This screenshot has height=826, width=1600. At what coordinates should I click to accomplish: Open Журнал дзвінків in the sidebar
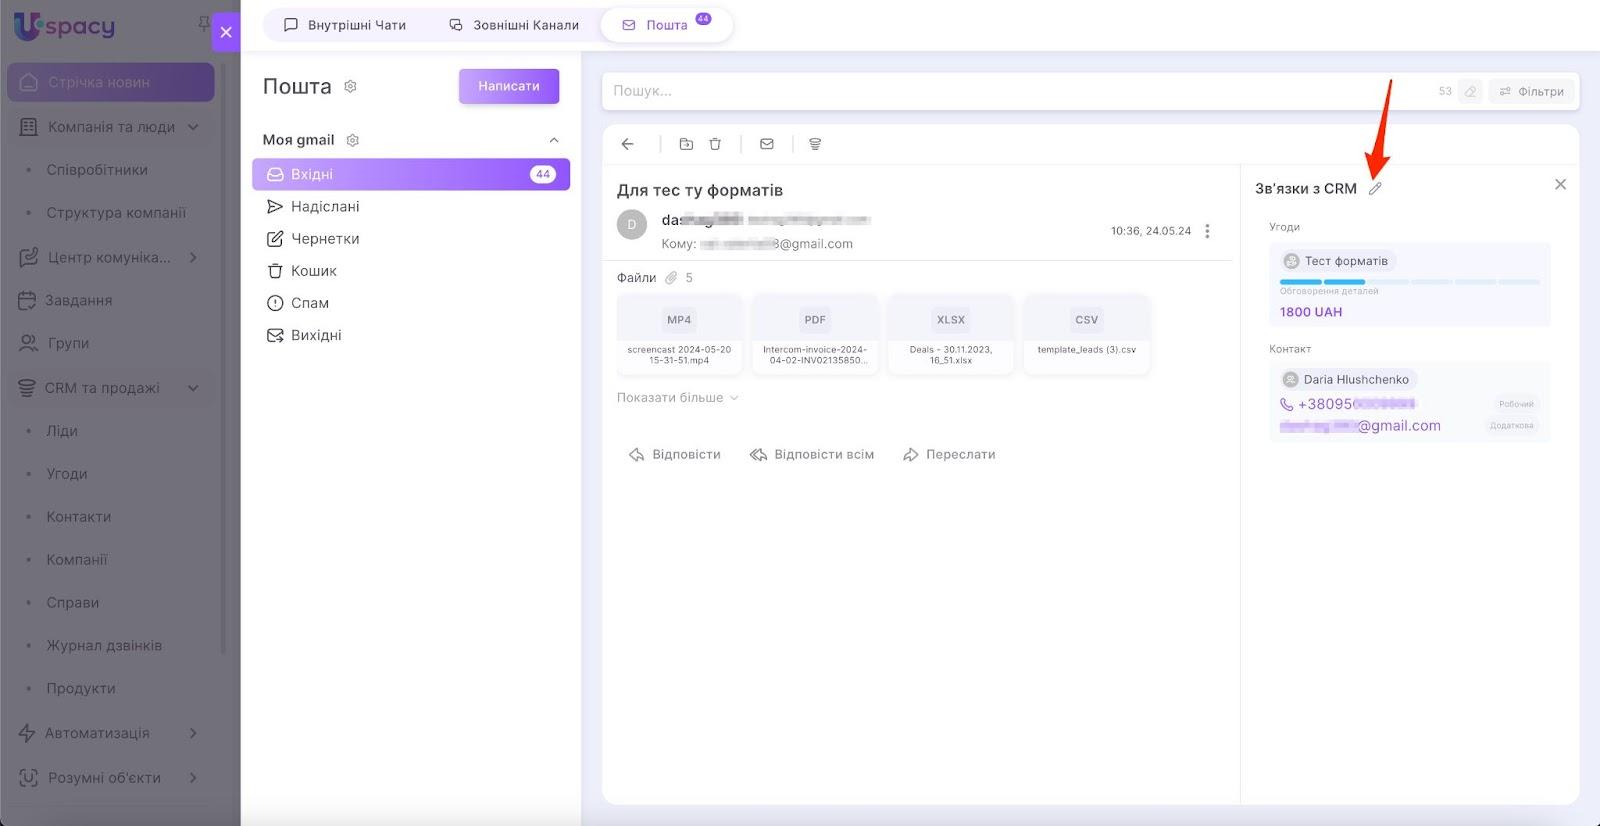104,646
